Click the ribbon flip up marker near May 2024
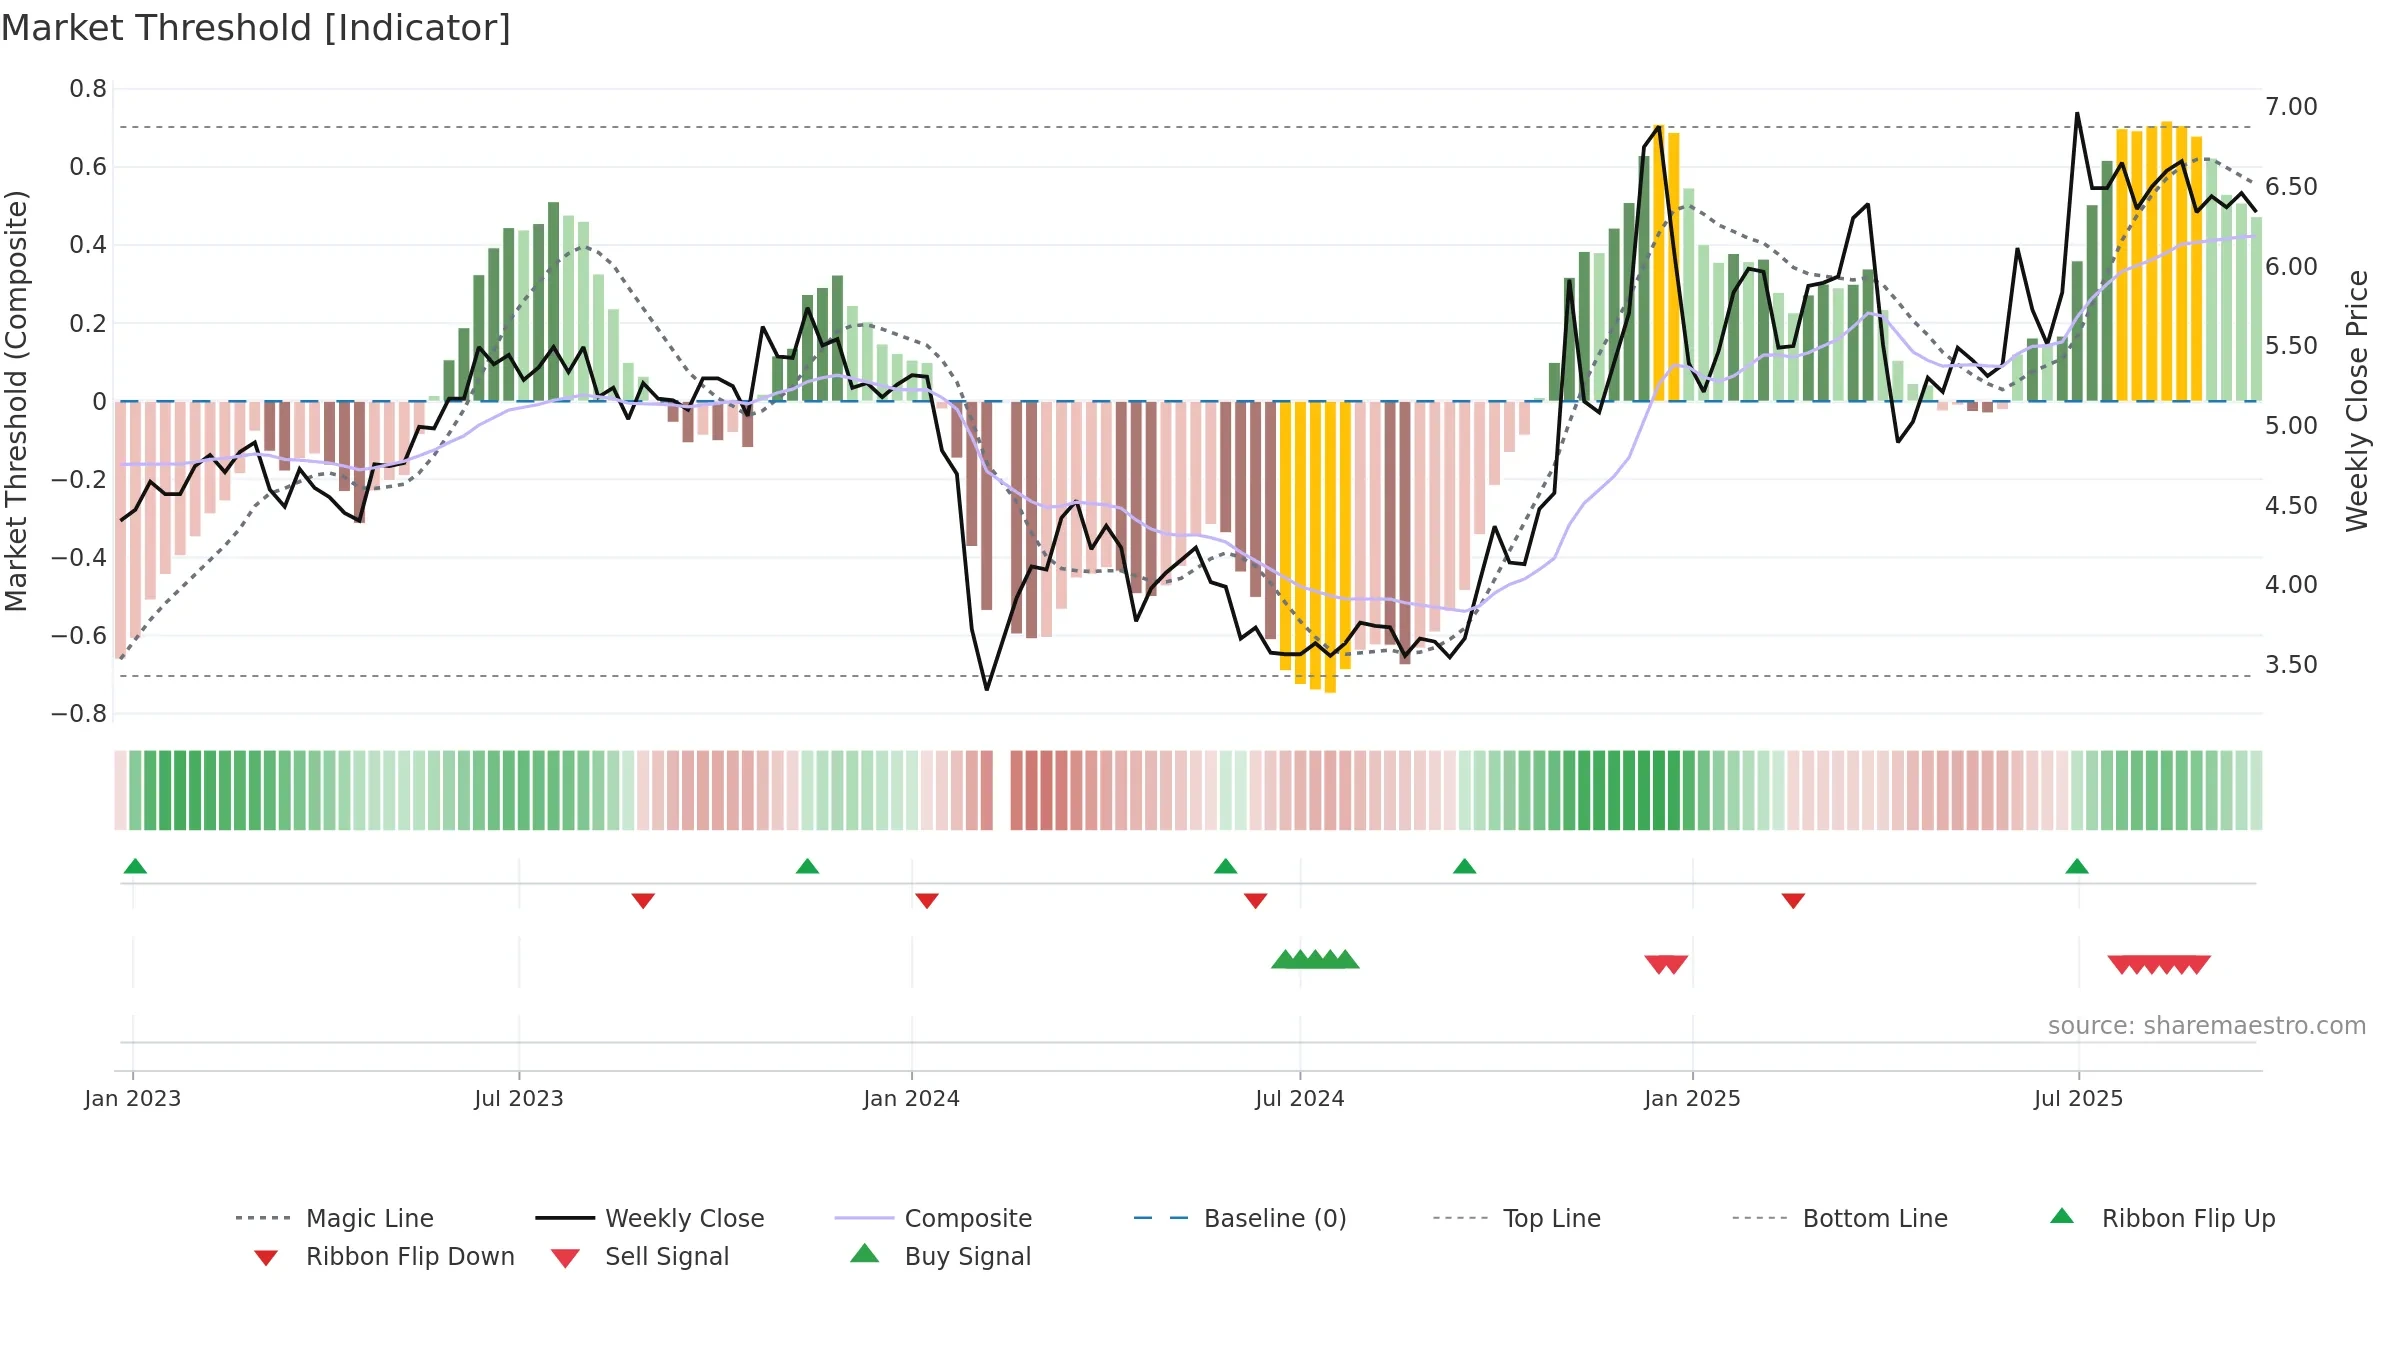Image resolution: width=2400 pixels, height=1350 pixels. [x=1225, y=866]
